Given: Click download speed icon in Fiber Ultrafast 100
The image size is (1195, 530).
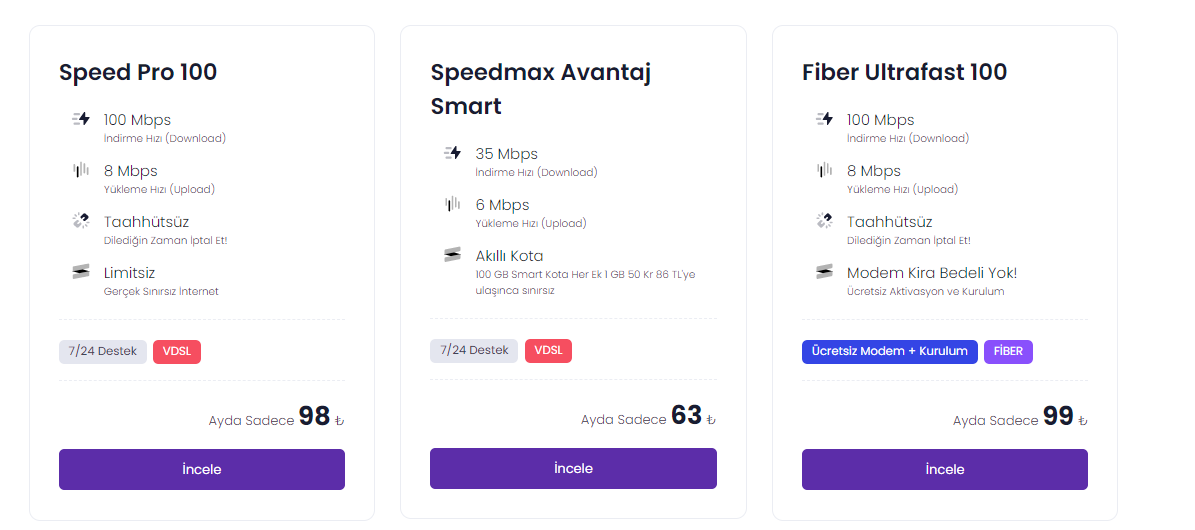Looking at the screenshot, I should (x=824, y=119).
